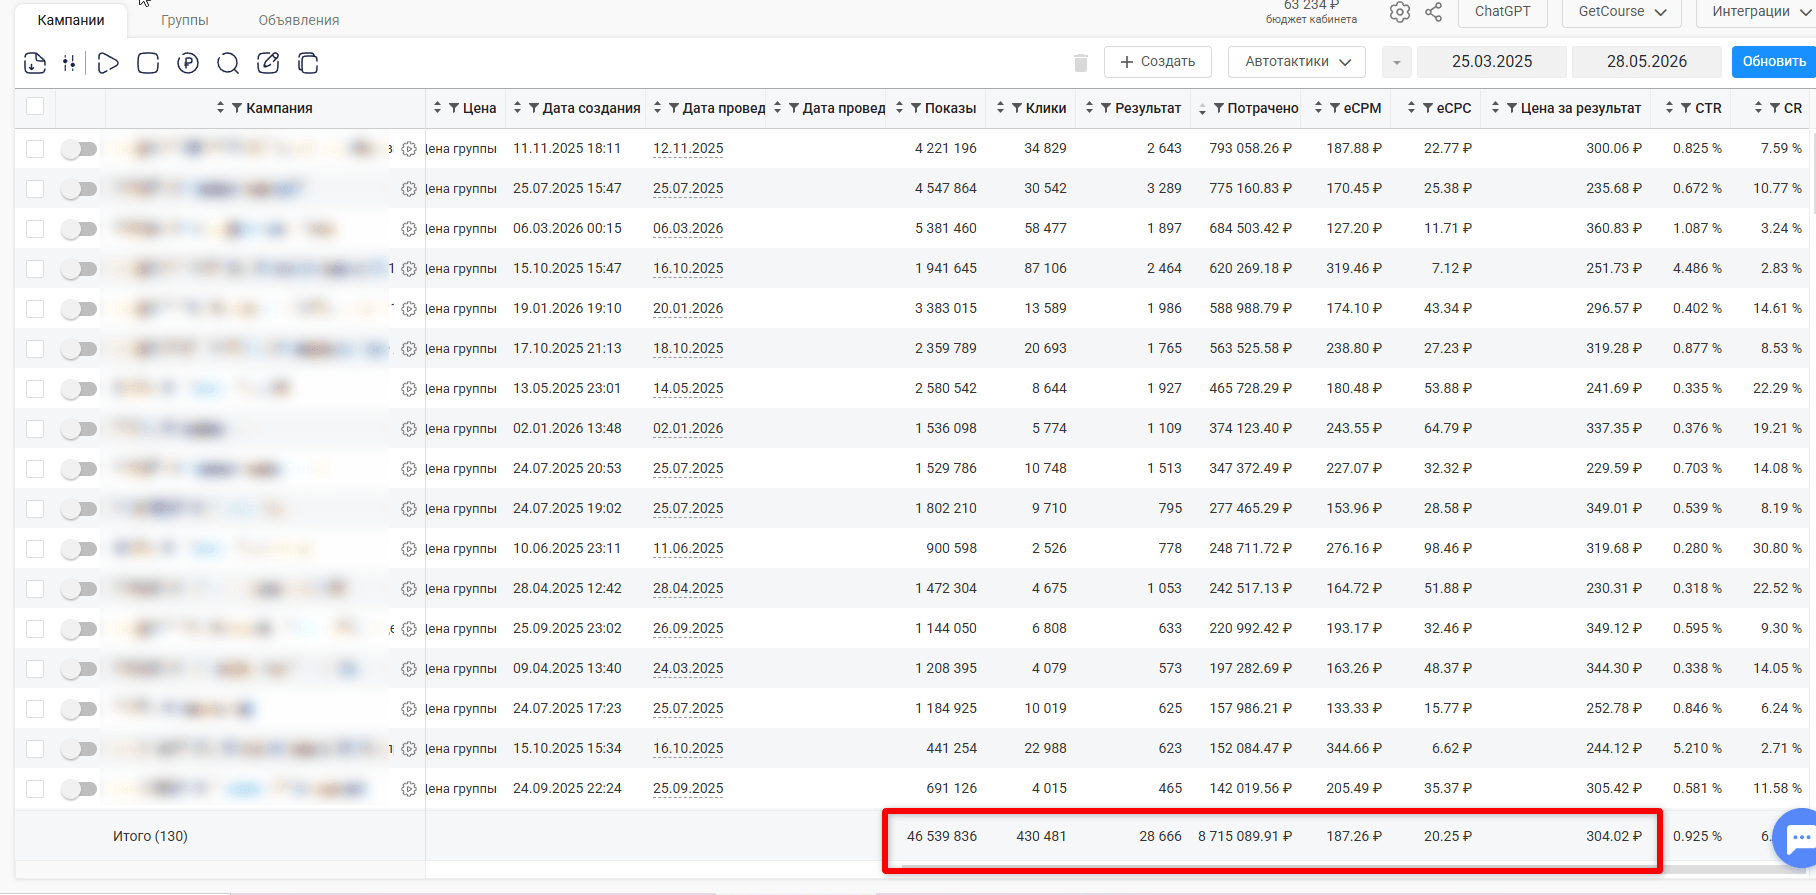Click the edit pencil icon in toolbar
1816x895 pixels.
pyautogui.click(x=268, y=63)
